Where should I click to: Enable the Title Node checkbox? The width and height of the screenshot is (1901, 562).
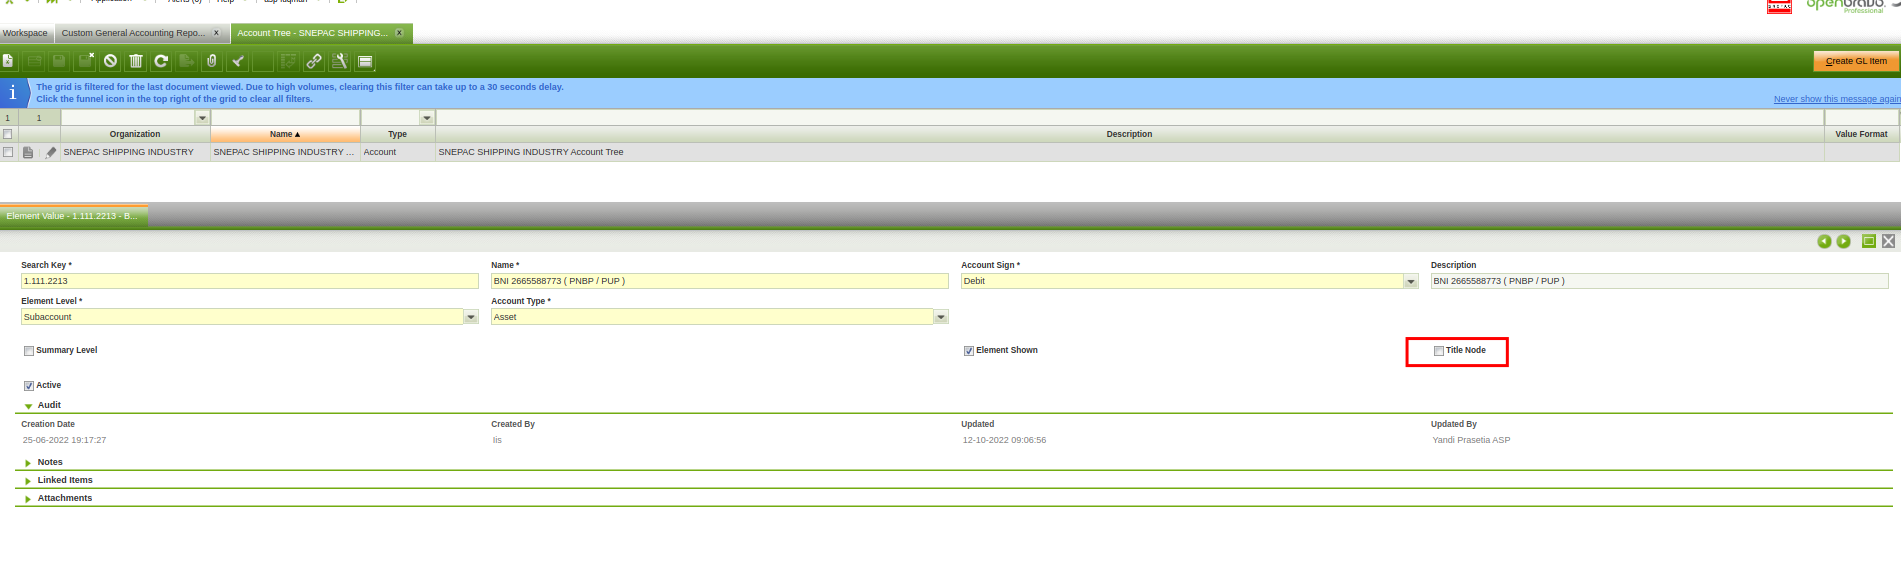point(1438,351)
